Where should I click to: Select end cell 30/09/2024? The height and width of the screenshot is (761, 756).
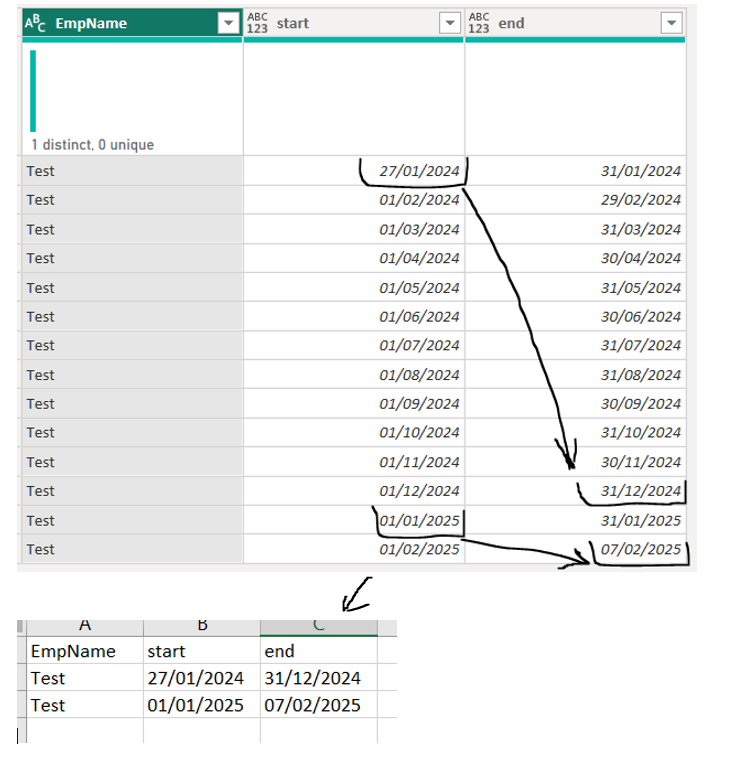575,403
